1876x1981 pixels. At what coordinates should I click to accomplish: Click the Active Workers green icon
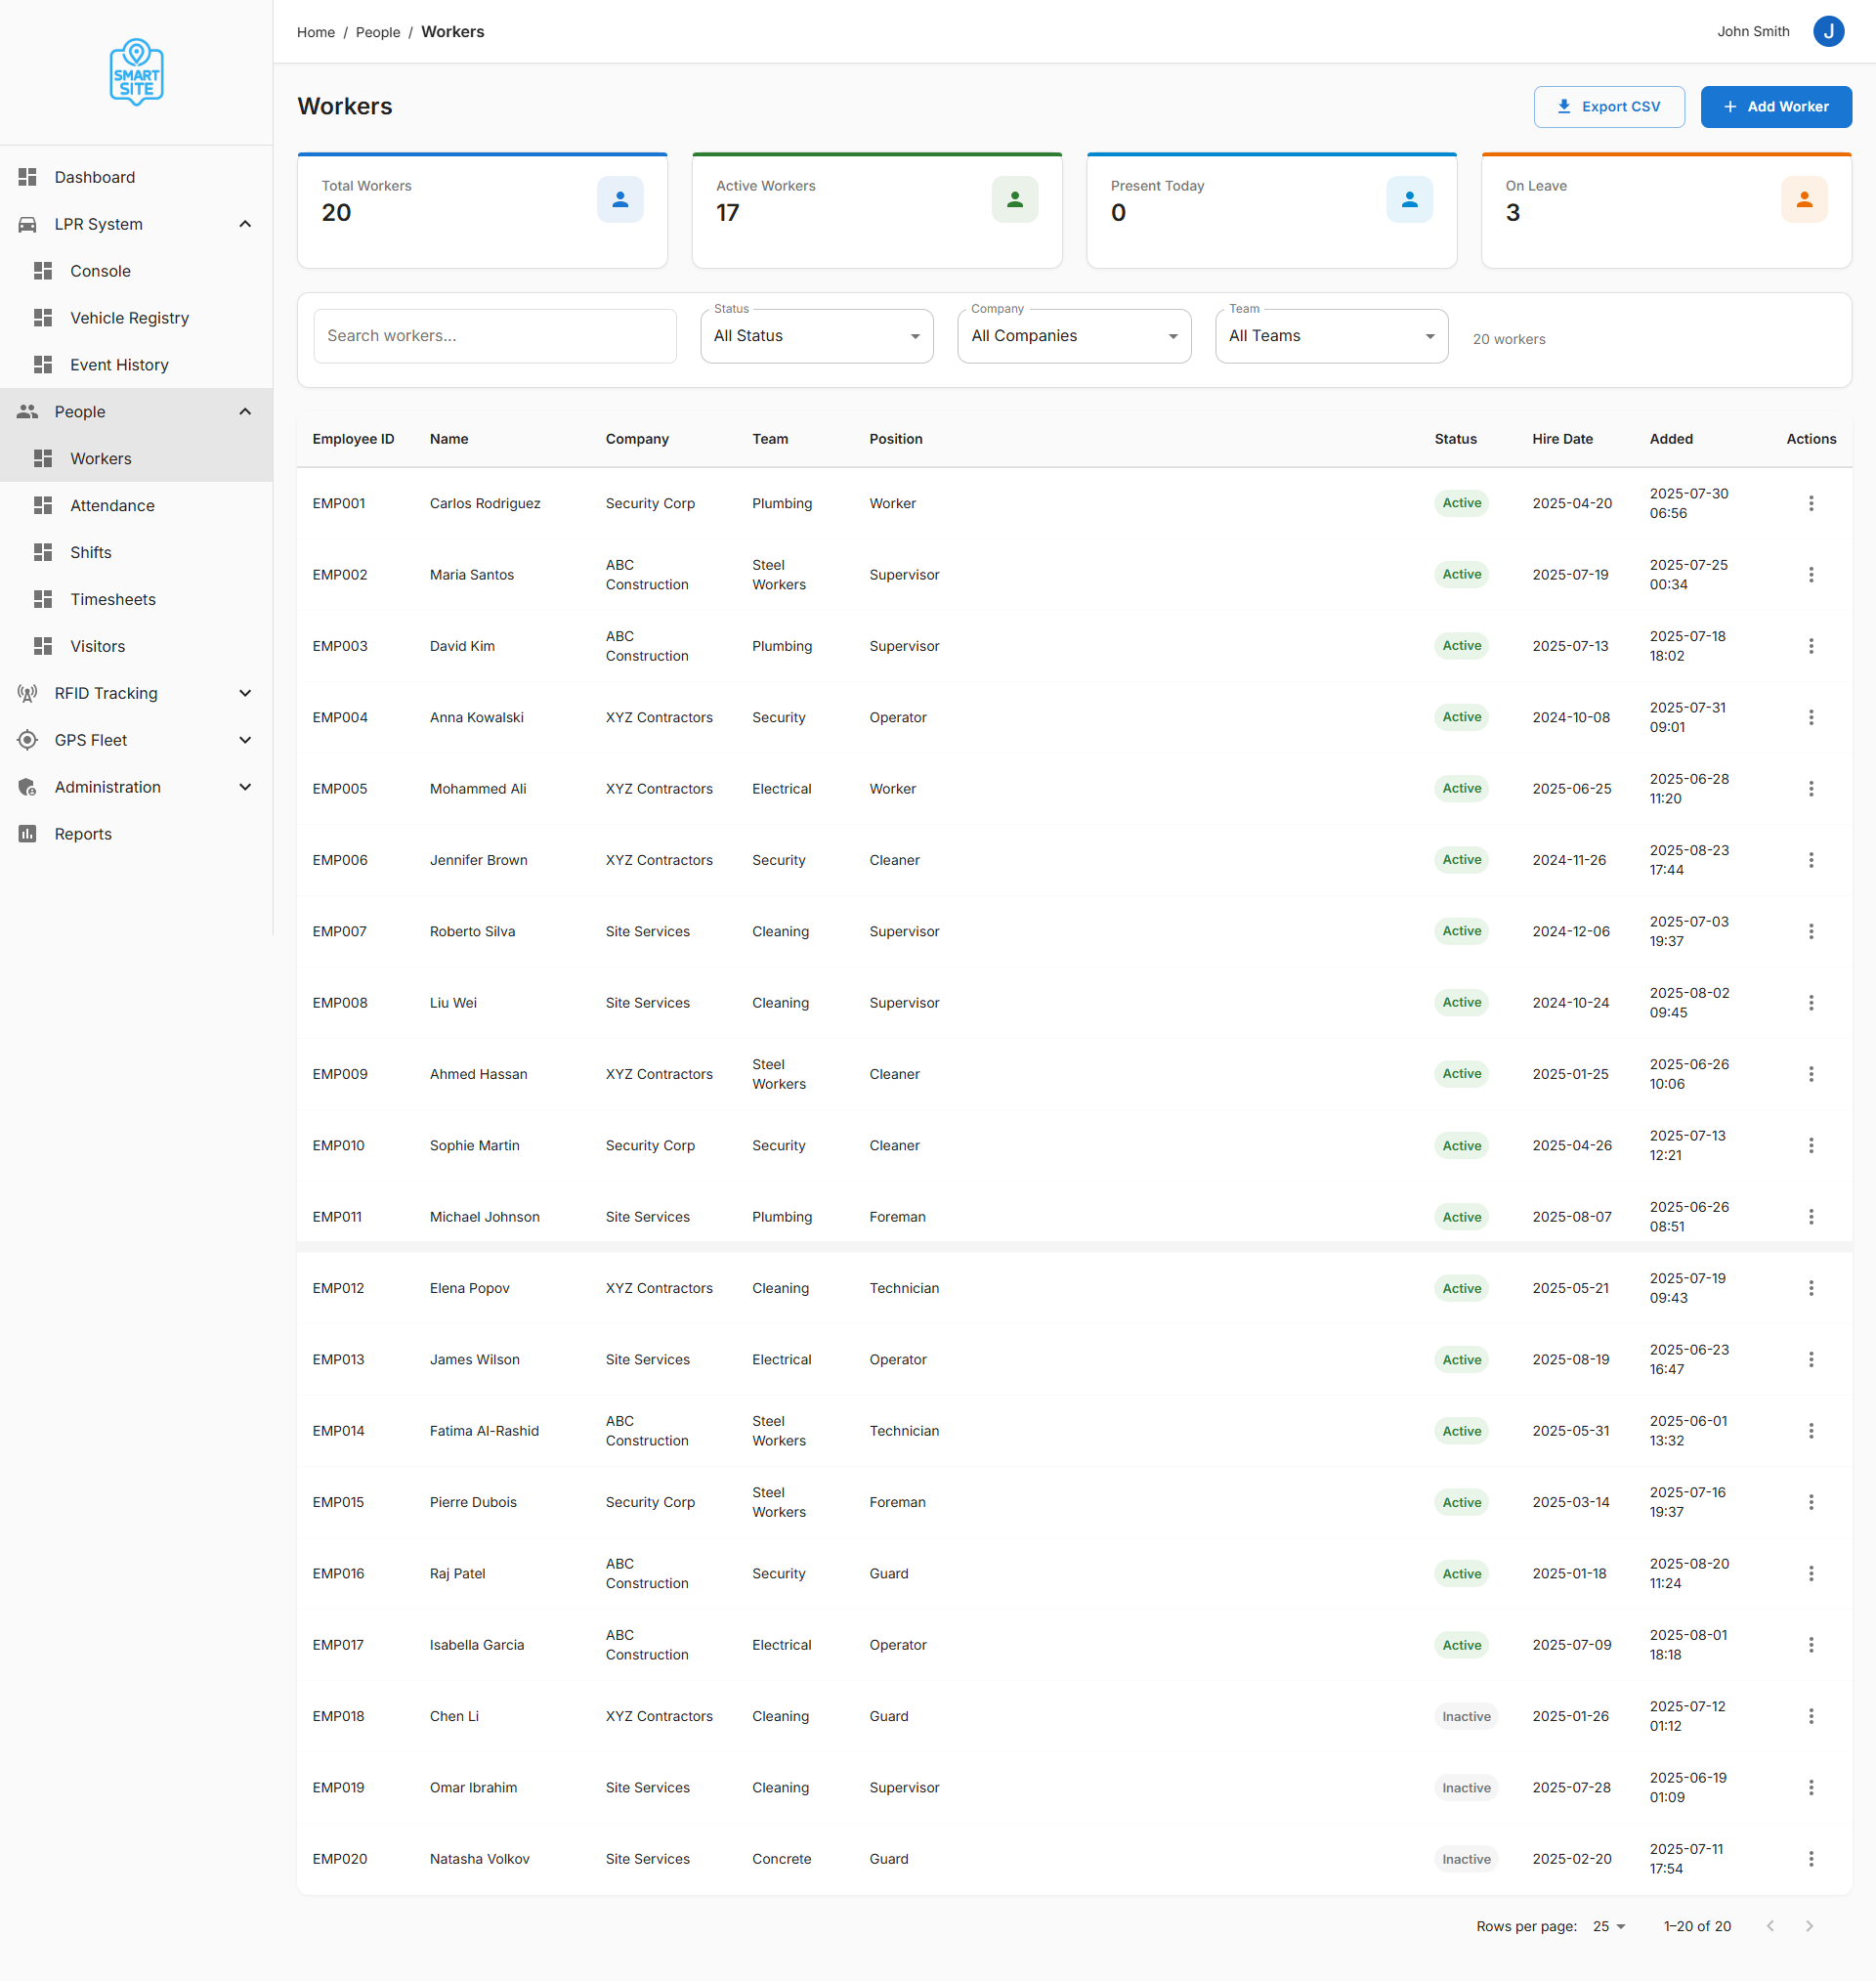[1014, 200]
